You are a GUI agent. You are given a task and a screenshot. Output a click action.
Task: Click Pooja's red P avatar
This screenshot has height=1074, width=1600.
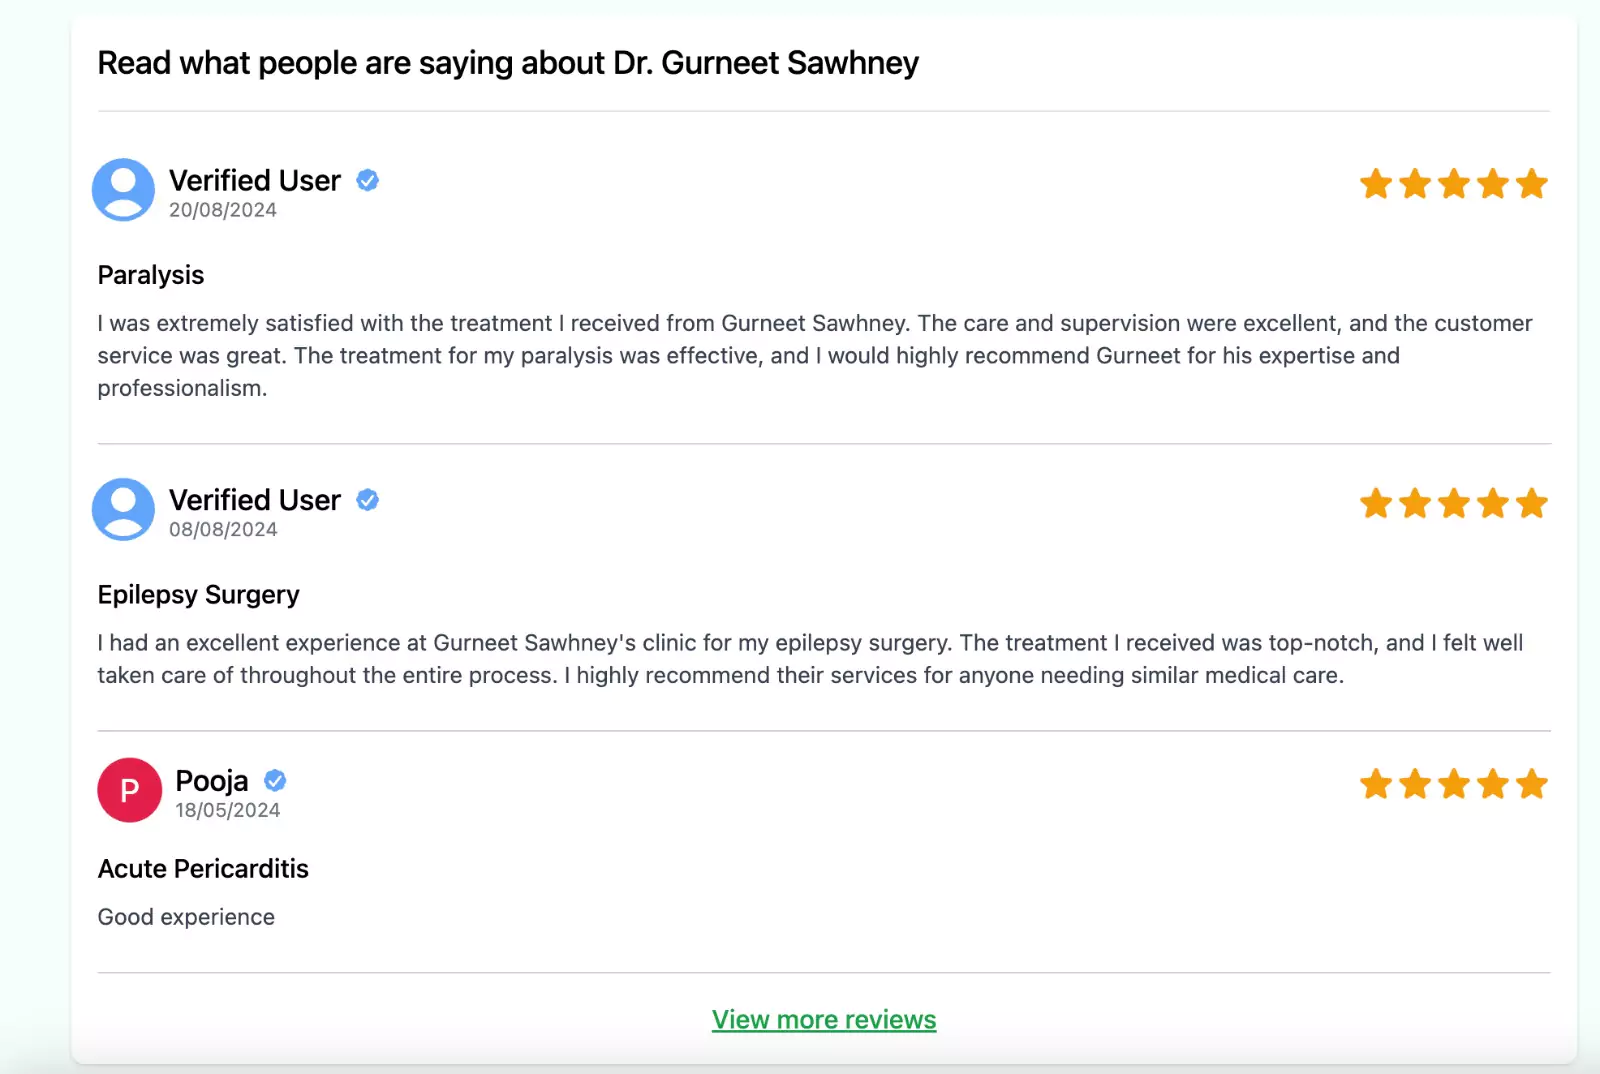point(129,790)
